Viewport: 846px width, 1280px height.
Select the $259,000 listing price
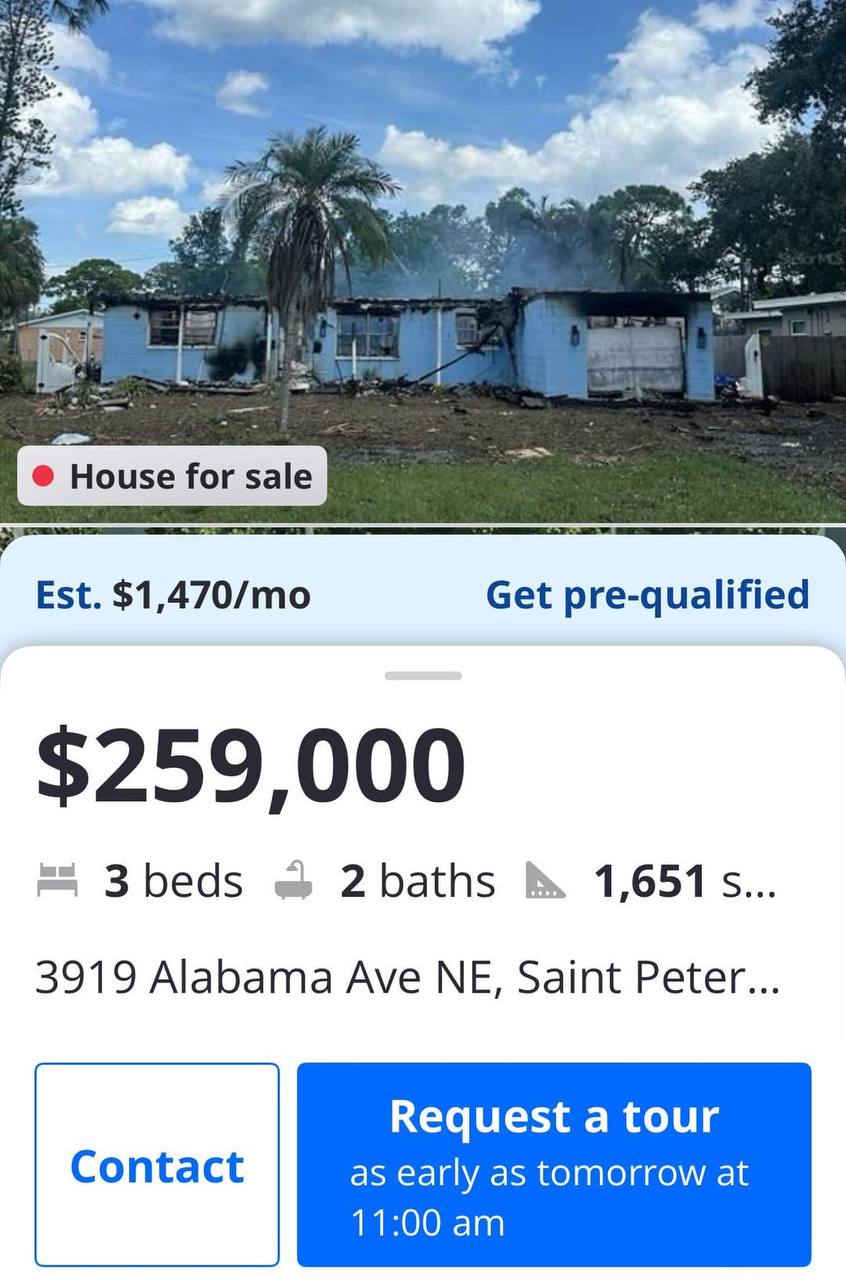point(251,767)
